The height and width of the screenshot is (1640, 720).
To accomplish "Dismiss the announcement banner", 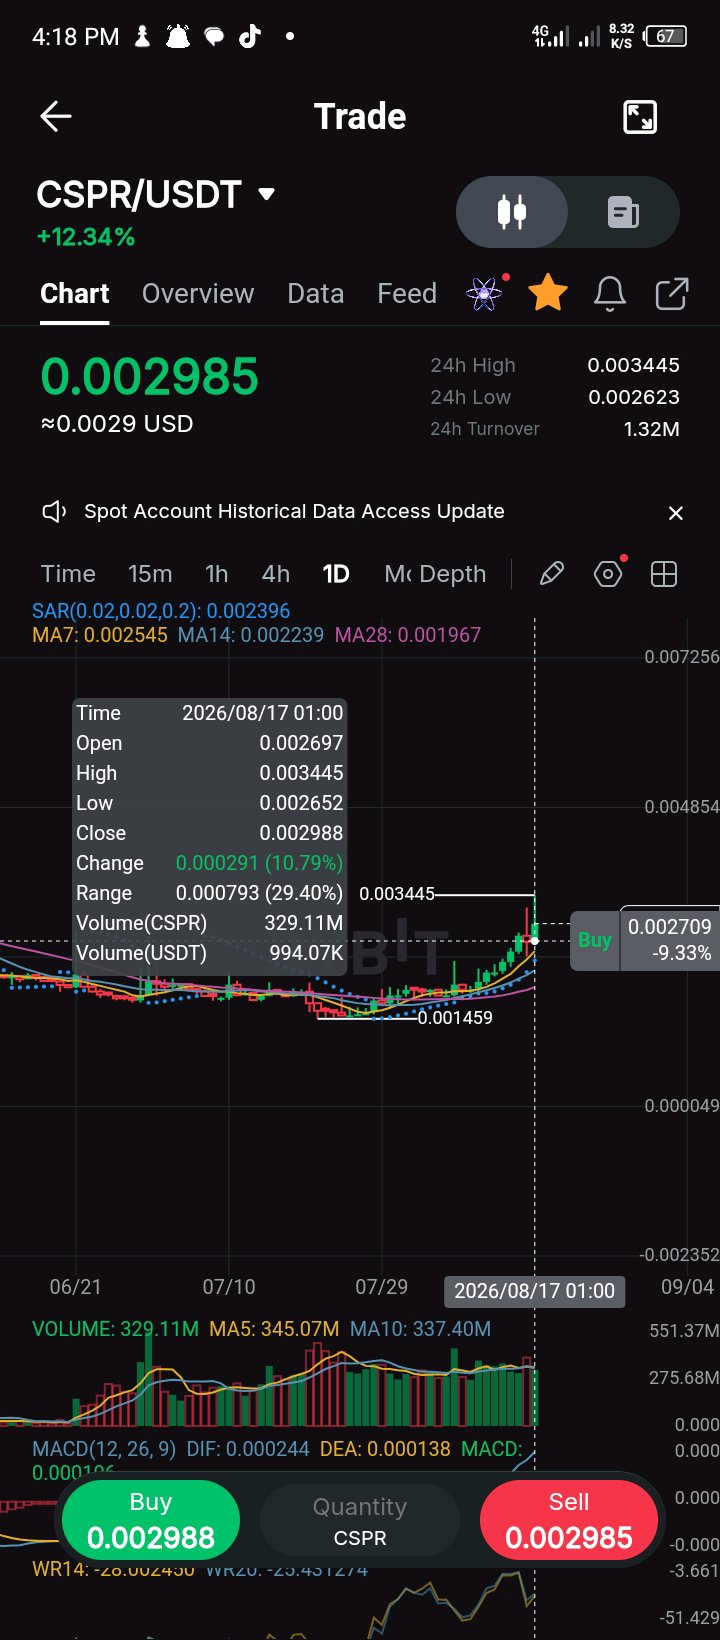I will pos(676,513).
